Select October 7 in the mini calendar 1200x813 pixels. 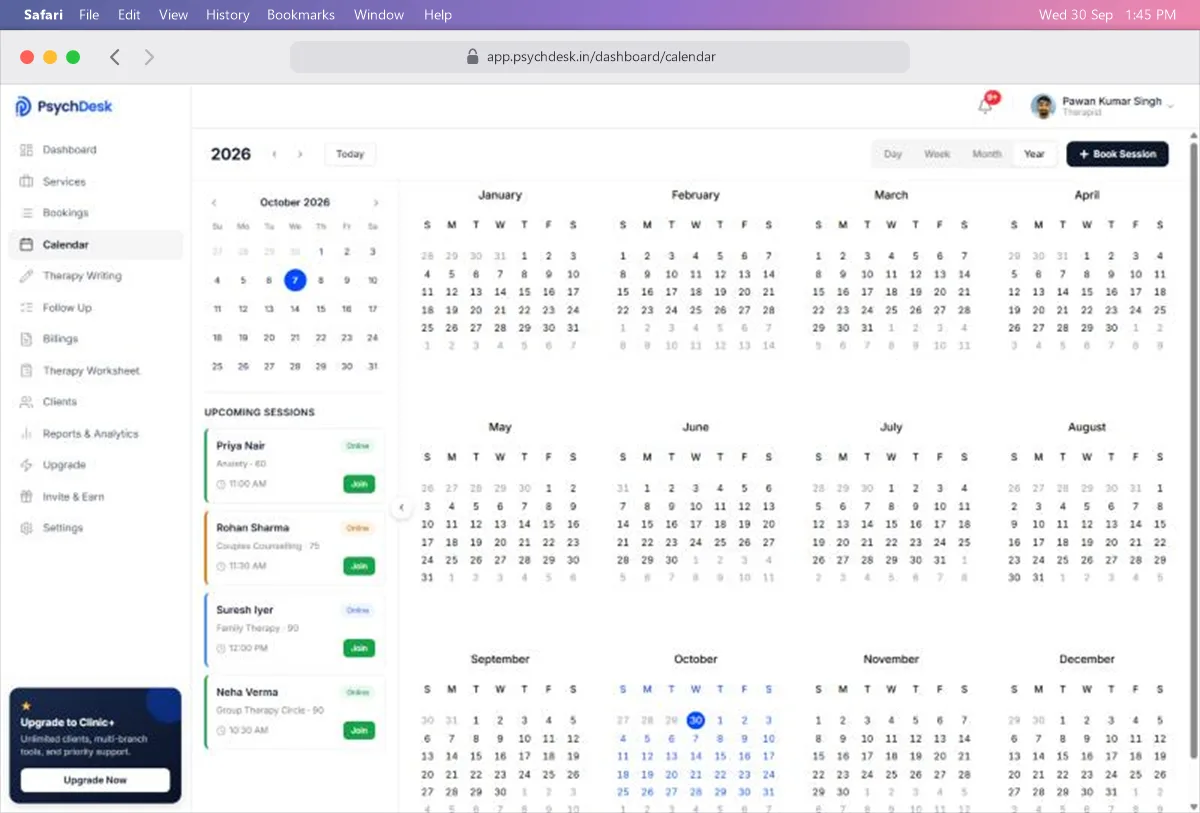(x=295, y=281)
